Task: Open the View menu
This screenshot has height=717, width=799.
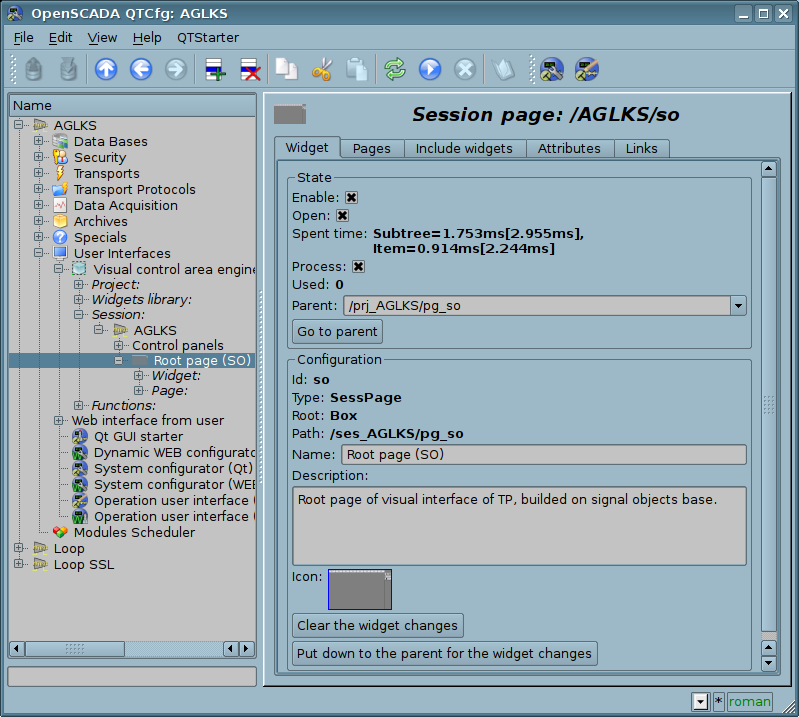Action: click(102, 37)
